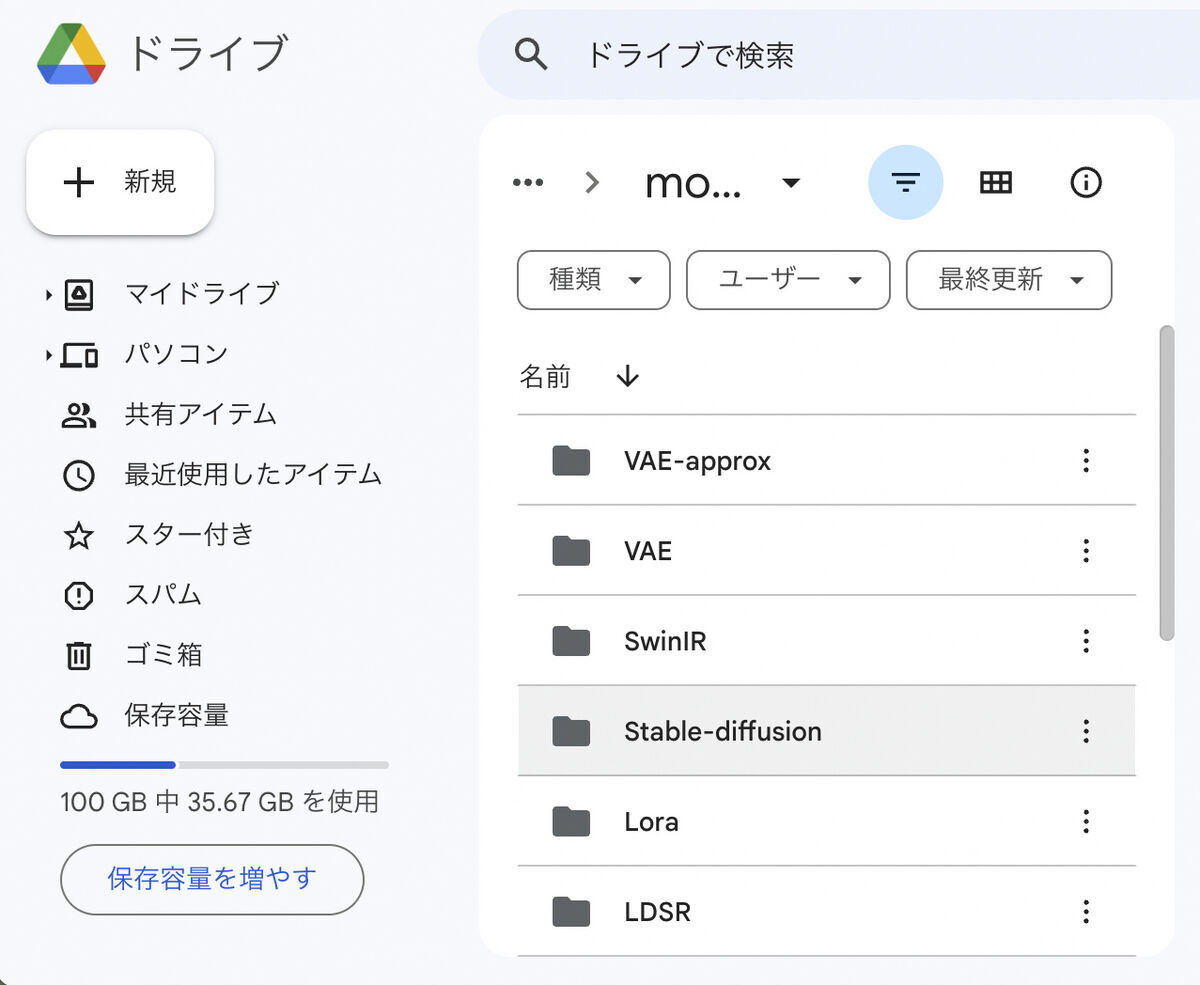Switch to grid layout view
Image resolution: width=1200 pixels, height=985 pixels.
[995, 182]
